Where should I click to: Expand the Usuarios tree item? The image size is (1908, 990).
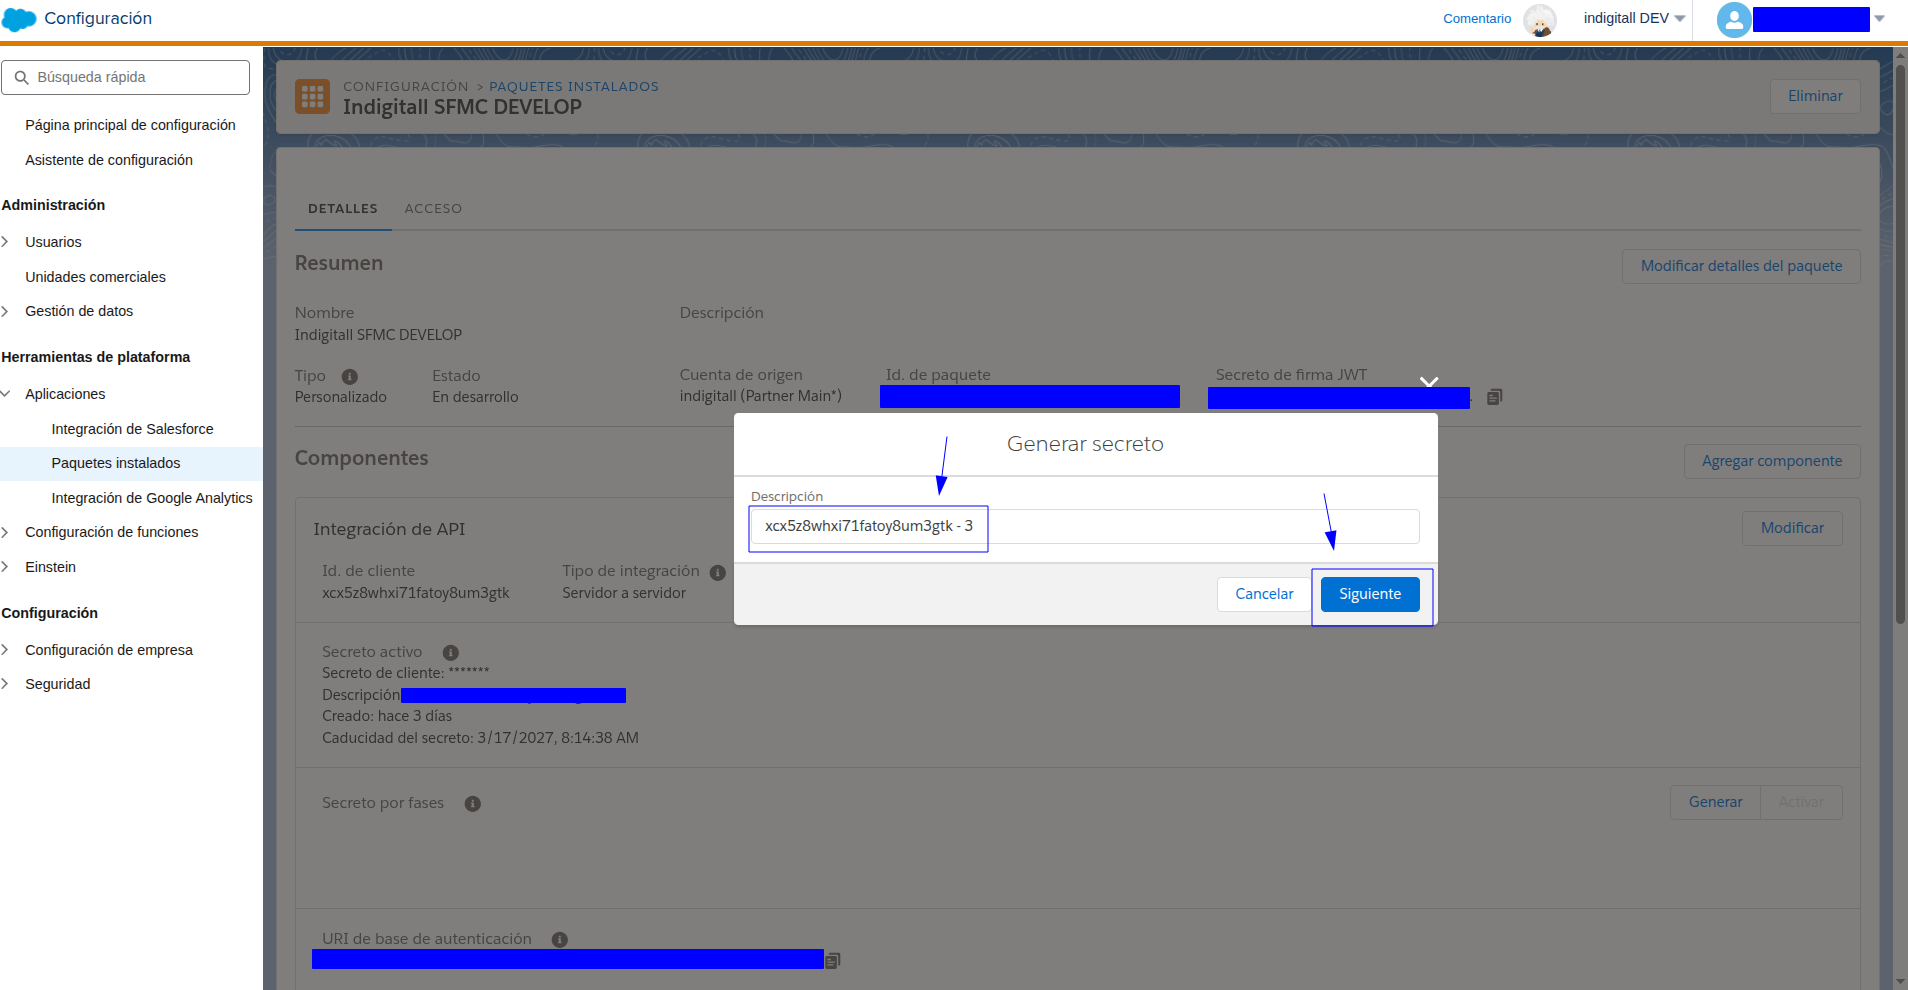pos(6,242)
